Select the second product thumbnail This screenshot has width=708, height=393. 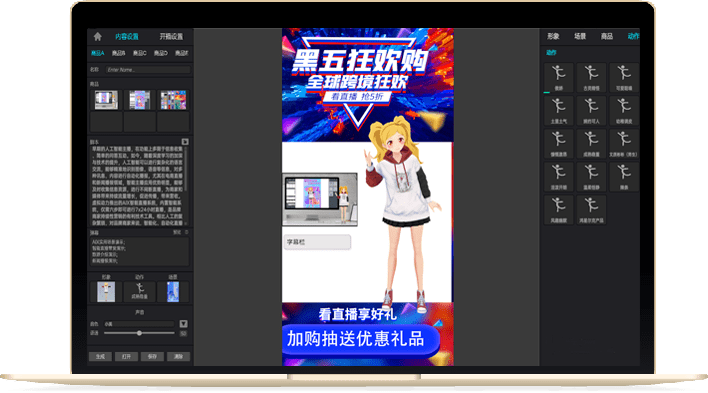point(140,100)
